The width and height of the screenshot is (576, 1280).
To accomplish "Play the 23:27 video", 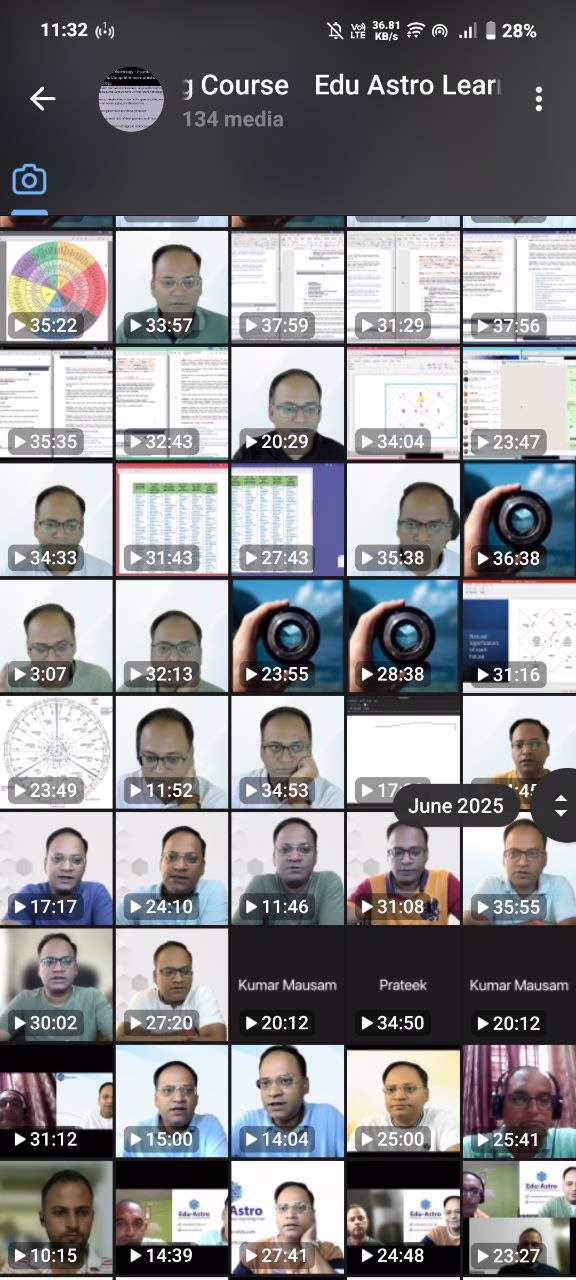I will click(x=519, y=1216).
